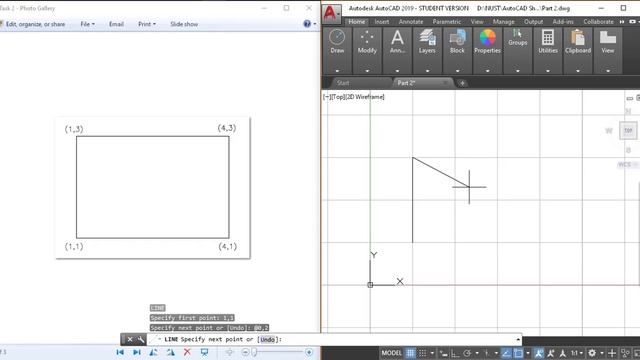This screenshot has height=360, width=640.
Task: Rotate photo clockwise in Photo Gallery
Action: [x=170, y=352]
